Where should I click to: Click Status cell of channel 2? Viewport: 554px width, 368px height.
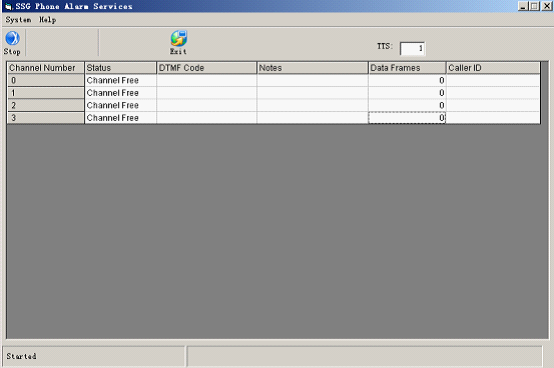(120, 105)
